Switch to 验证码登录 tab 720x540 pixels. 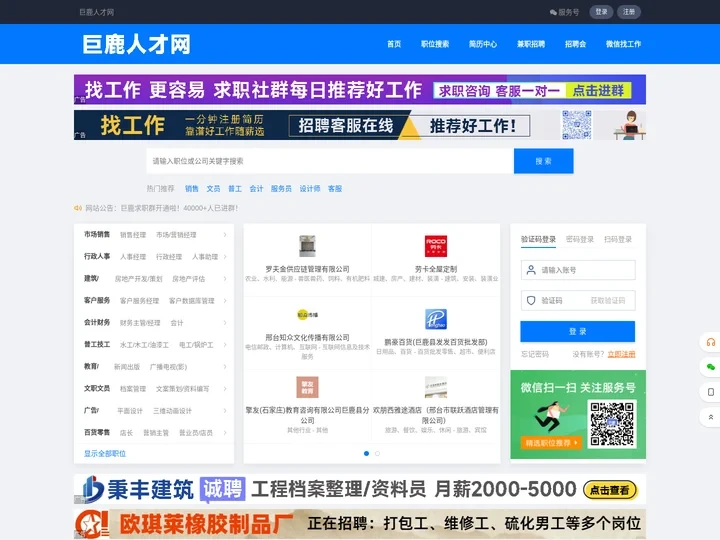pyautogui.click(x=538, y=239)
